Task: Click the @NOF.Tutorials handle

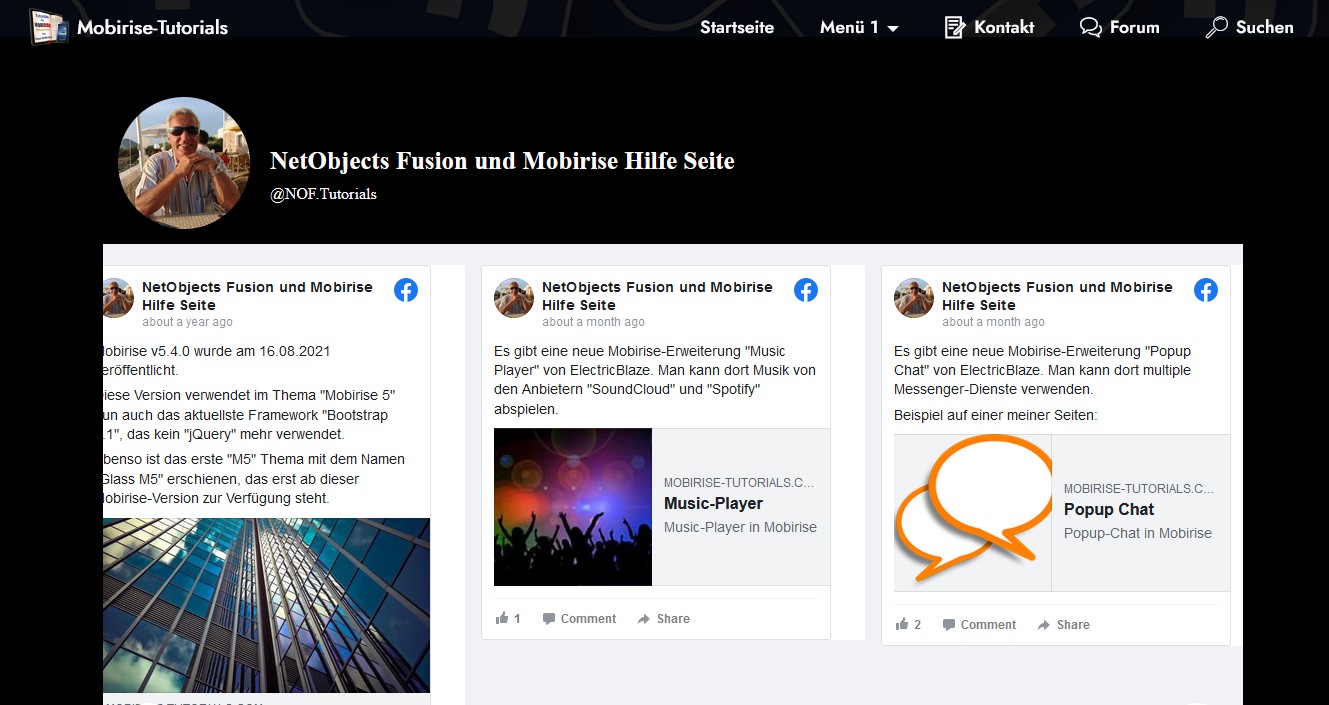Action: tap(323, 194)
